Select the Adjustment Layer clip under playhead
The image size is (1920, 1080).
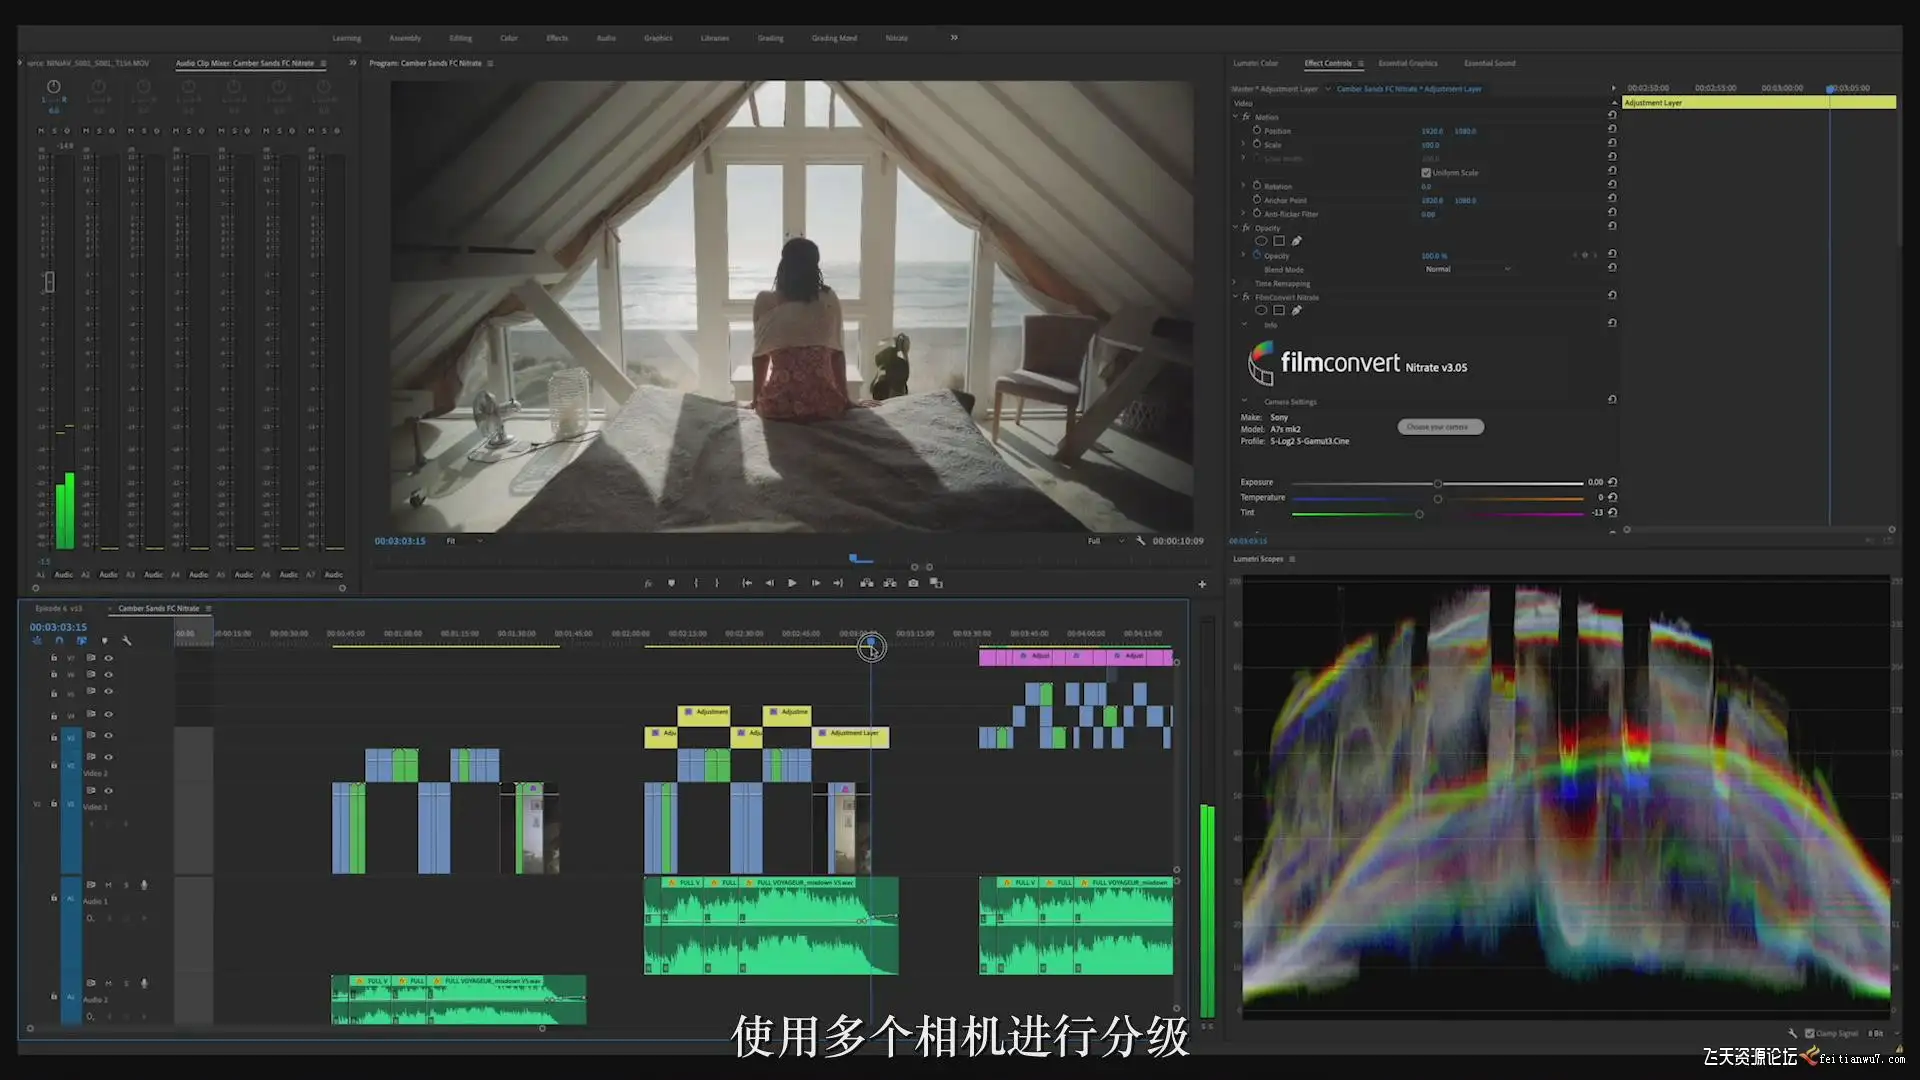click(851, 737)
